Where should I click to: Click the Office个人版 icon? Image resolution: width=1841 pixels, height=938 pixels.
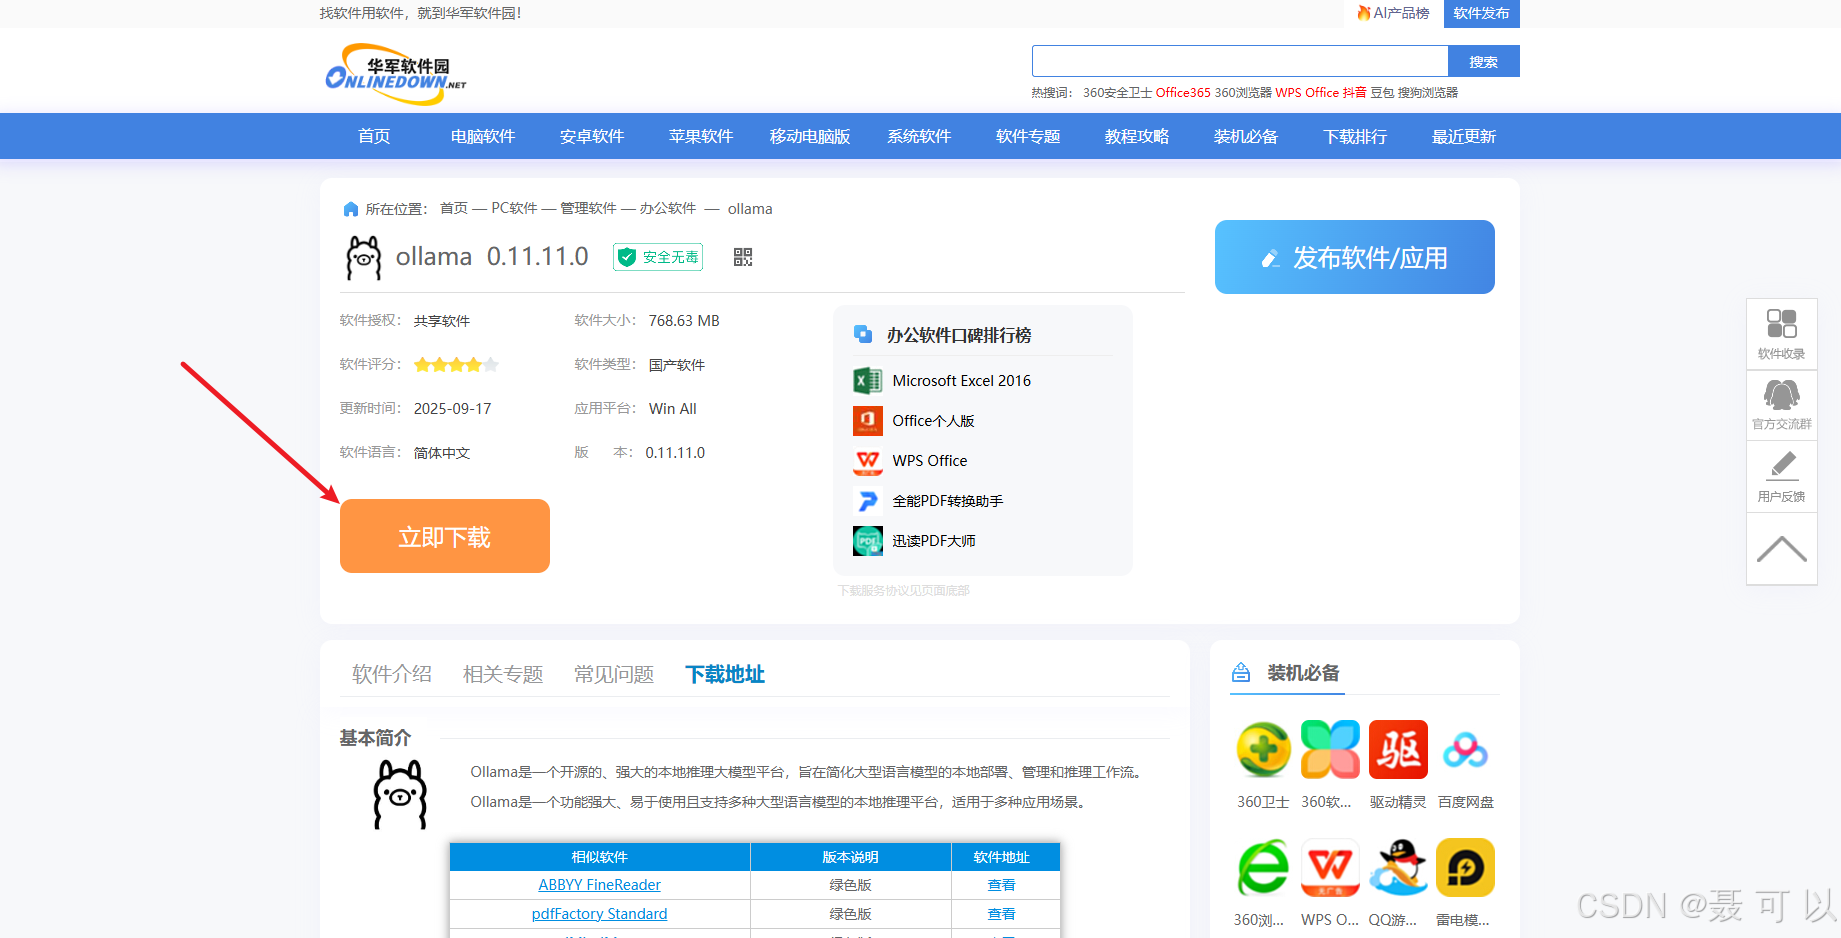(x=867, y=421)
